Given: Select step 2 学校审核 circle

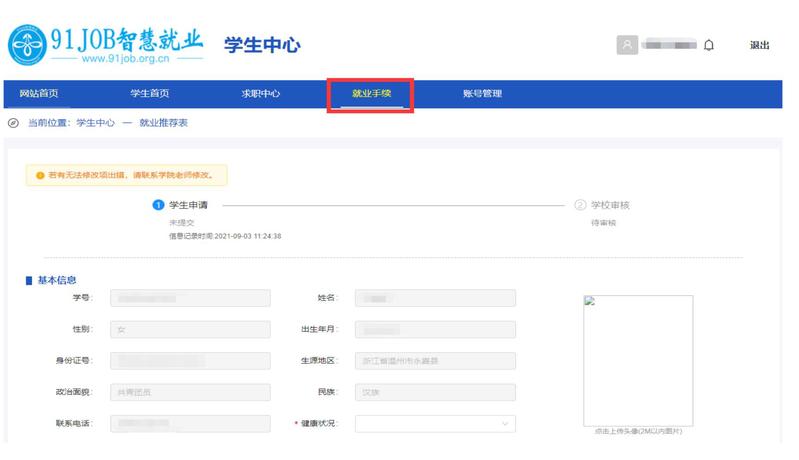Looking at the screenshot, I should [x=580, y=205].
